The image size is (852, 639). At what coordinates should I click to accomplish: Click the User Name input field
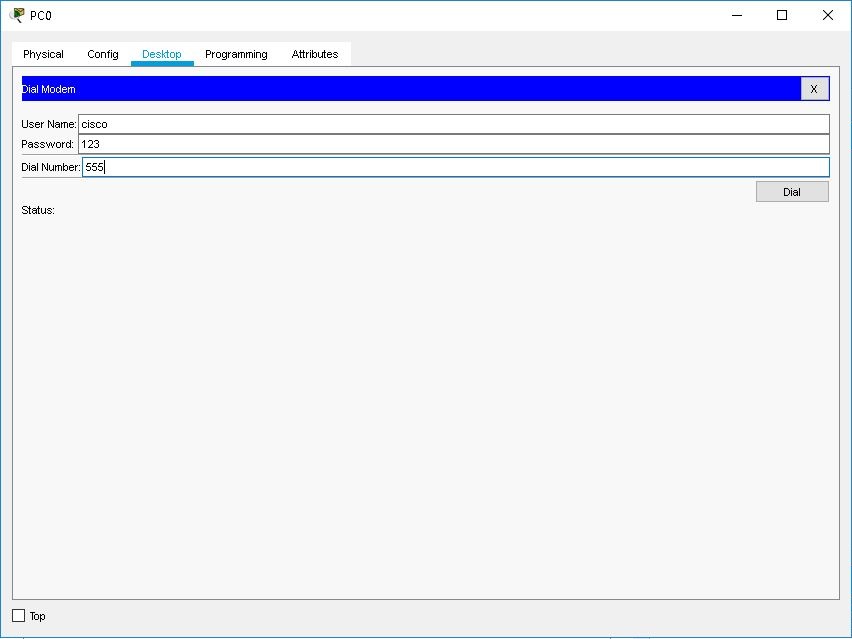(400, 123)
